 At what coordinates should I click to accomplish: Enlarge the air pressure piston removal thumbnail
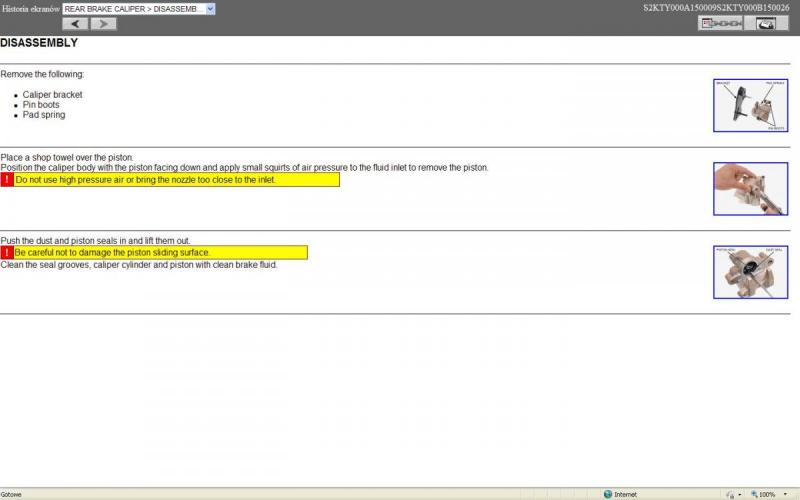click(x=750, y=188)
